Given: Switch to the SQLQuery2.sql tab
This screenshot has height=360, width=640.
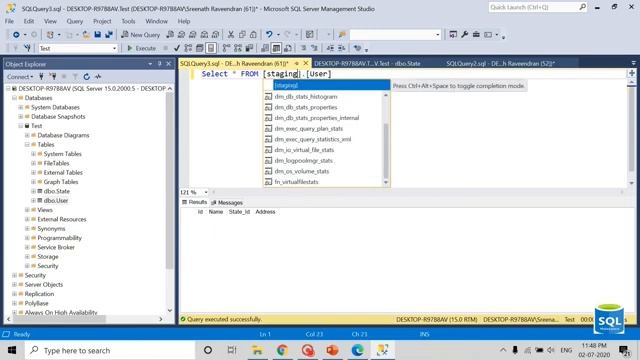Looking at the screenshot, I should click(500, 64).
